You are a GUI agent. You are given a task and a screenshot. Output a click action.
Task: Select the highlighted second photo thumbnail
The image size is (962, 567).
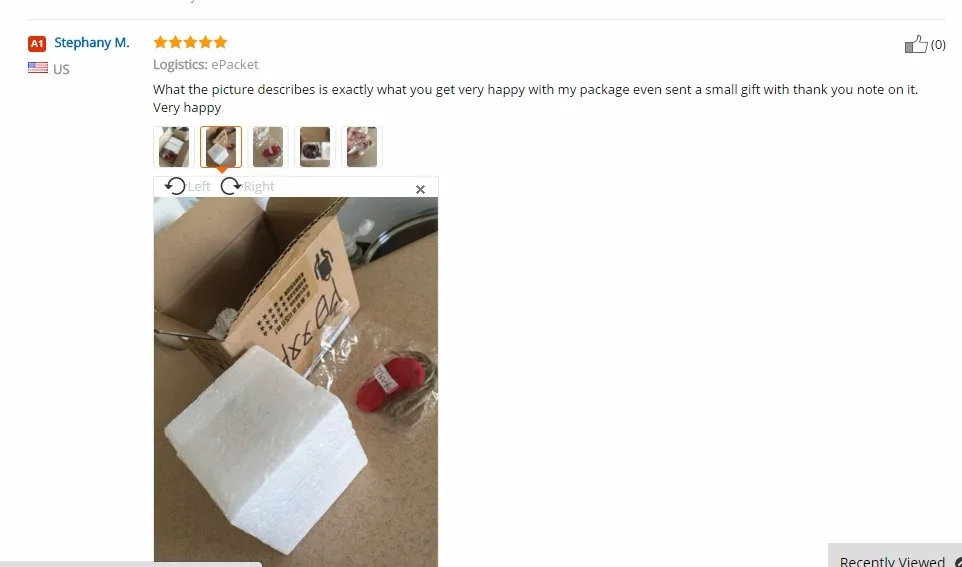click(x=221, y=147)
